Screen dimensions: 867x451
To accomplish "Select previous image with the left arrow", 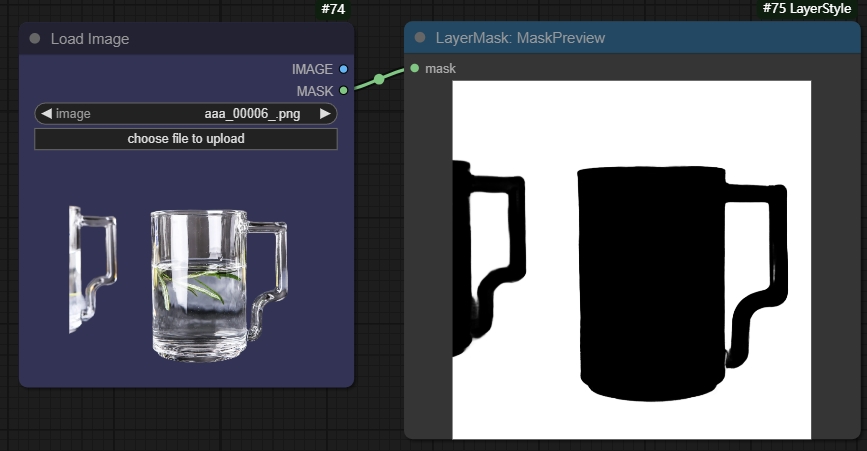I will 46,113.
